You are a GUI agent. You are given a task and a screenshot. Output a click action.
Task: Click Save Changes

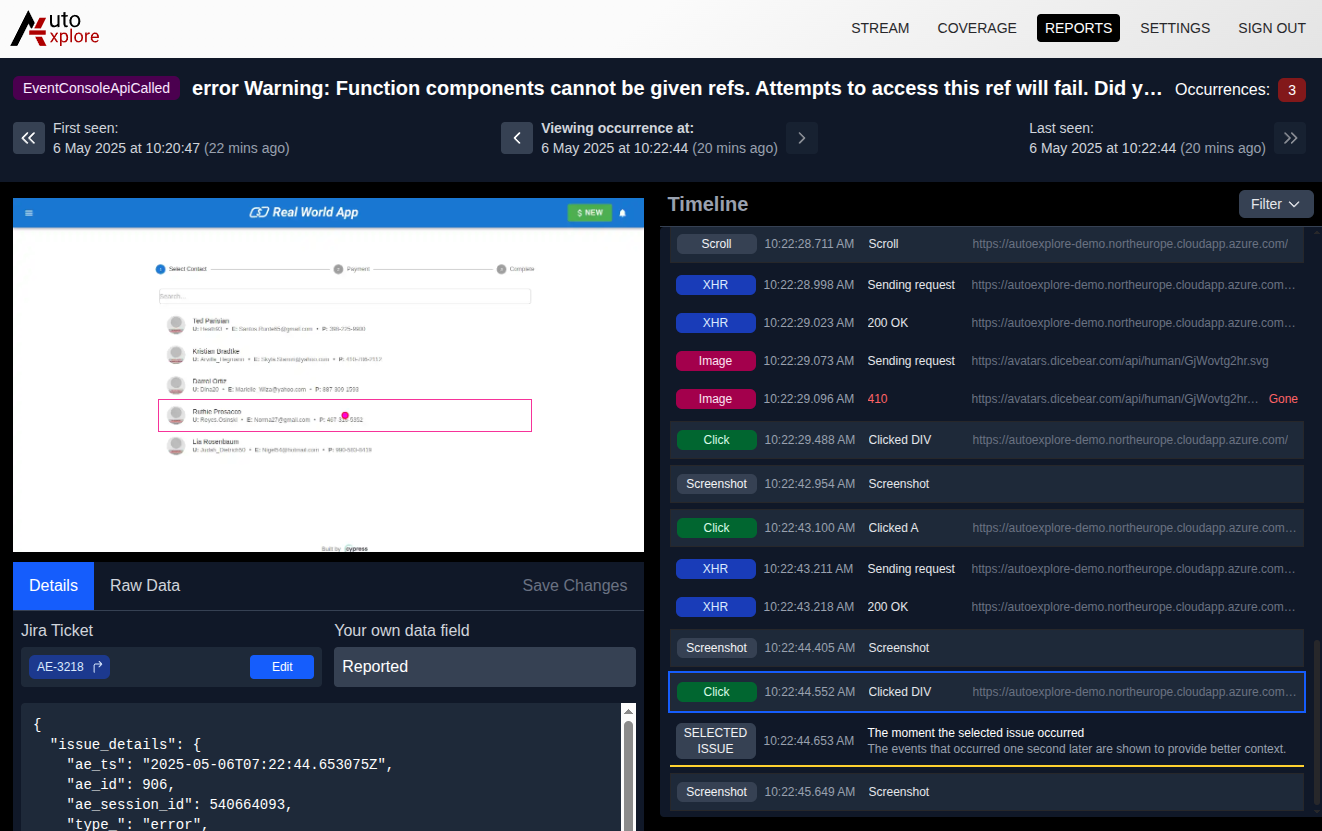click(575, 586)
